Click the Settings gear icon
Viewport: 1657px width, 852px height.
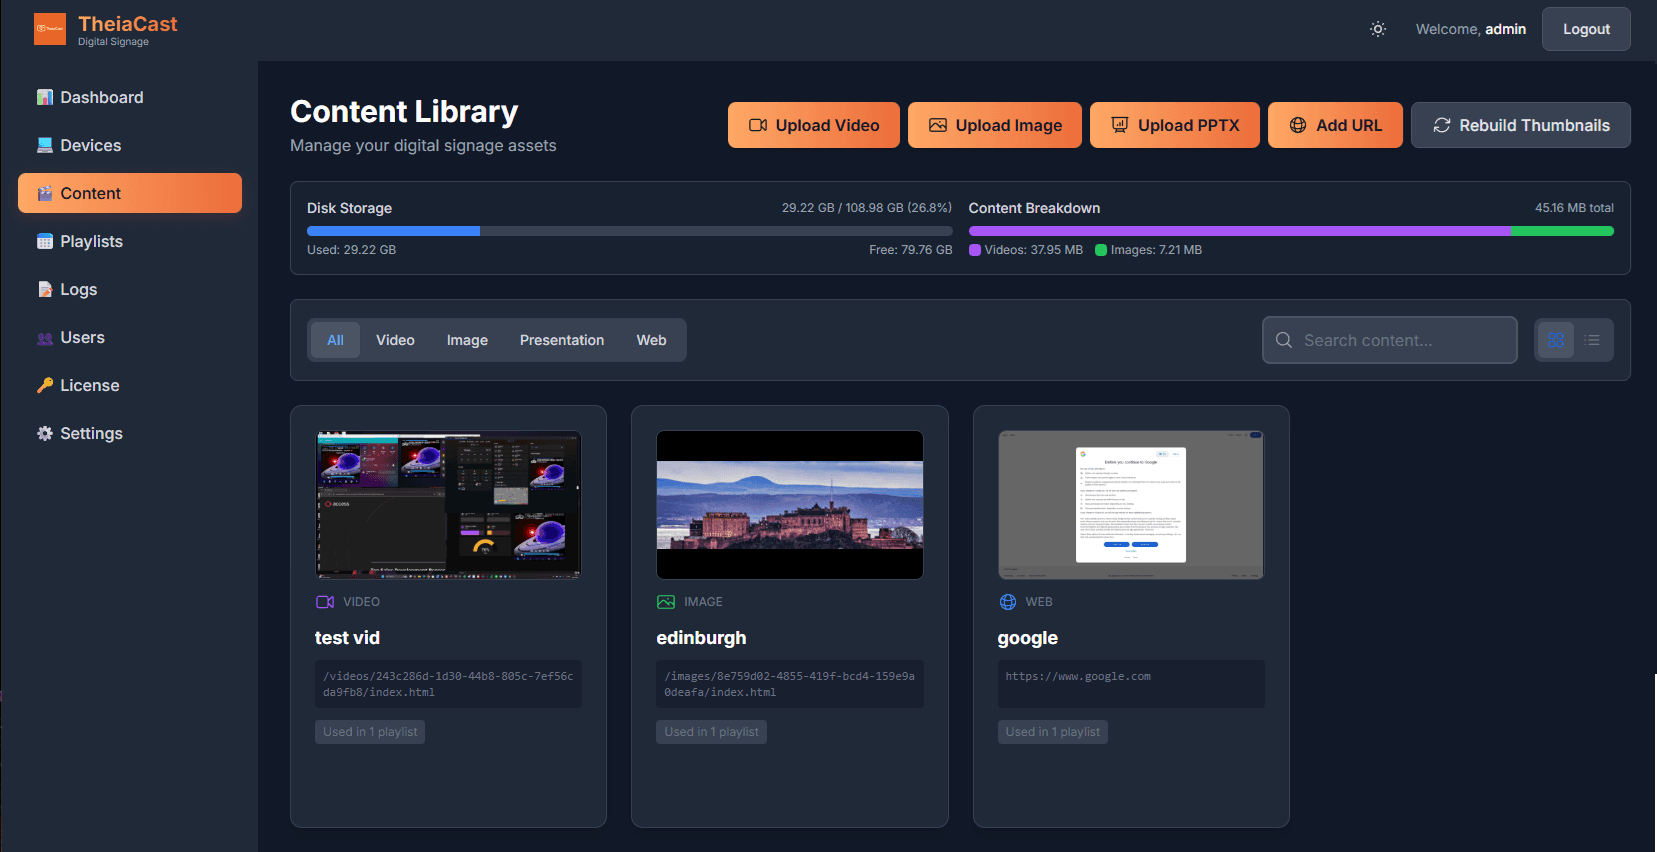tap(45, 433)
